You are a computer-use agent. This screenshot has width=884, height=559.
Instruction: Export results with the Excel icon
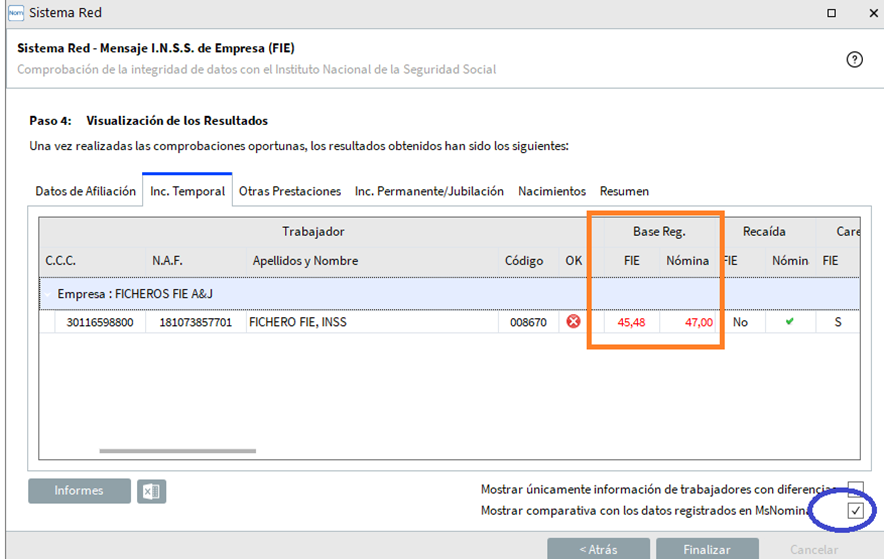(x=151, y=491)
